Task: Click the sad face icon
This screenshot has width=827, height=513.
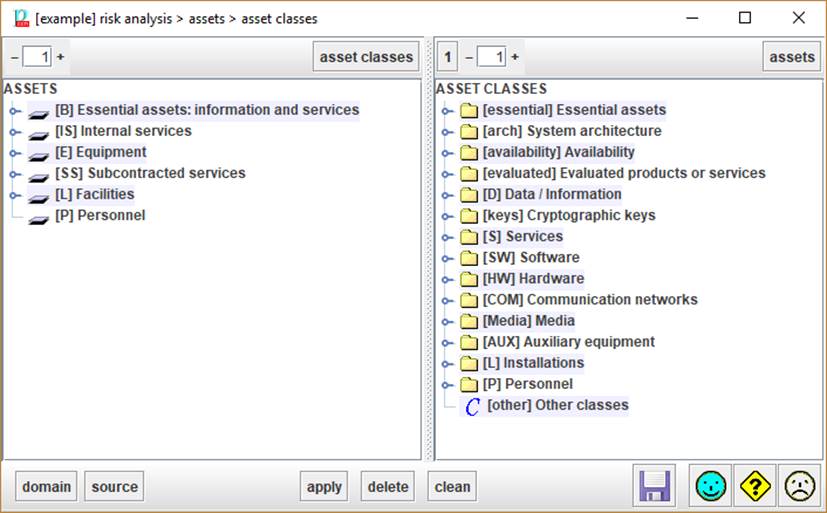Action: (x=798, y=486)
